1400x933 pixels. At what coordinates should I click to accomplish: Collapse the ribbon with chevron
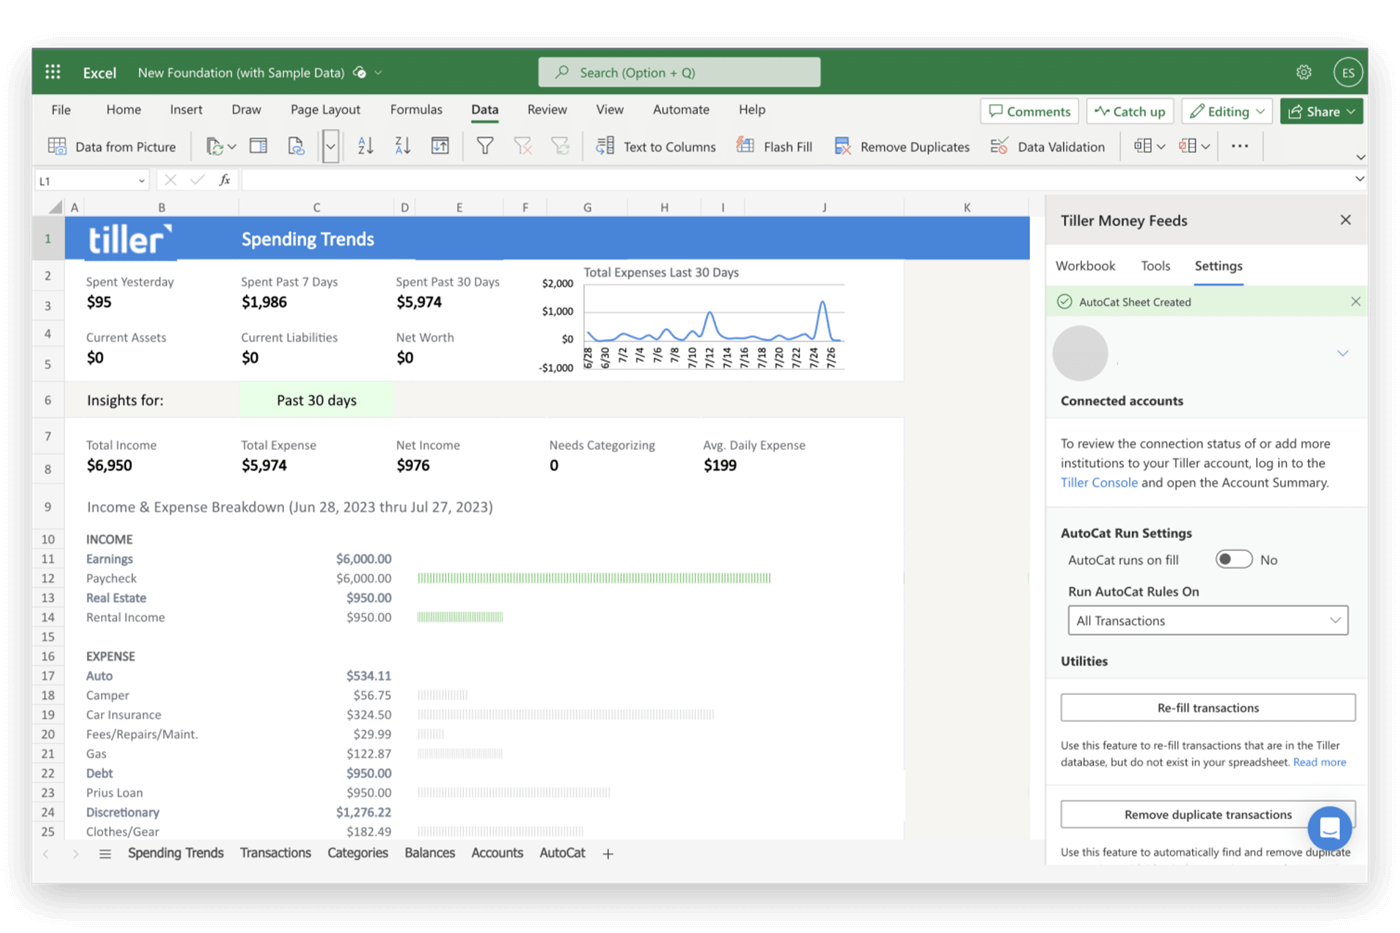coord(1360,157)
